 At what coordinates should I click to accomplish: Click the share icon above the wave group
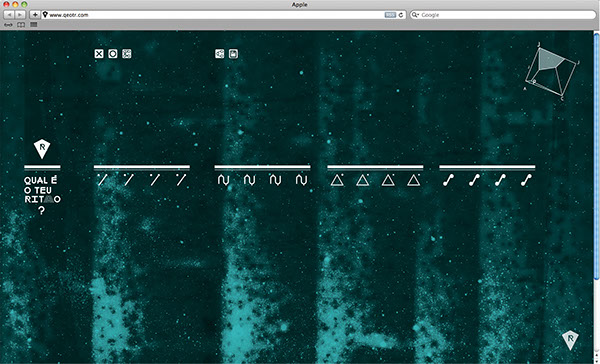[220, 54]
